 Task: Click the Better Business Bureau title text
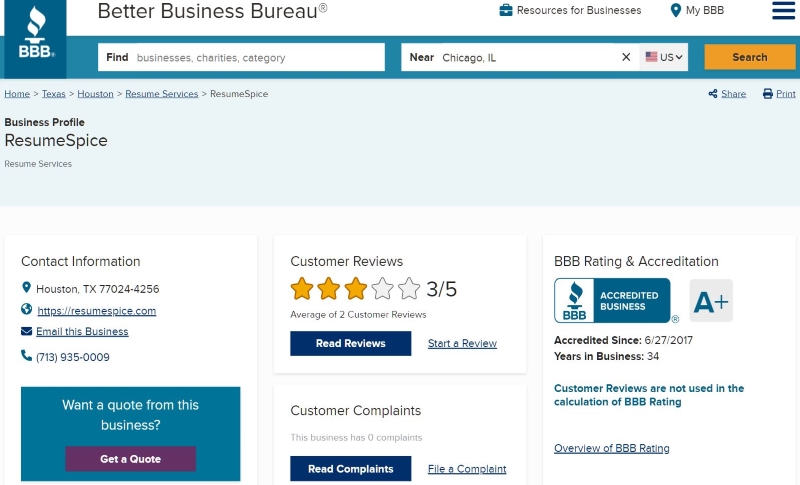[x=212, y=11]
